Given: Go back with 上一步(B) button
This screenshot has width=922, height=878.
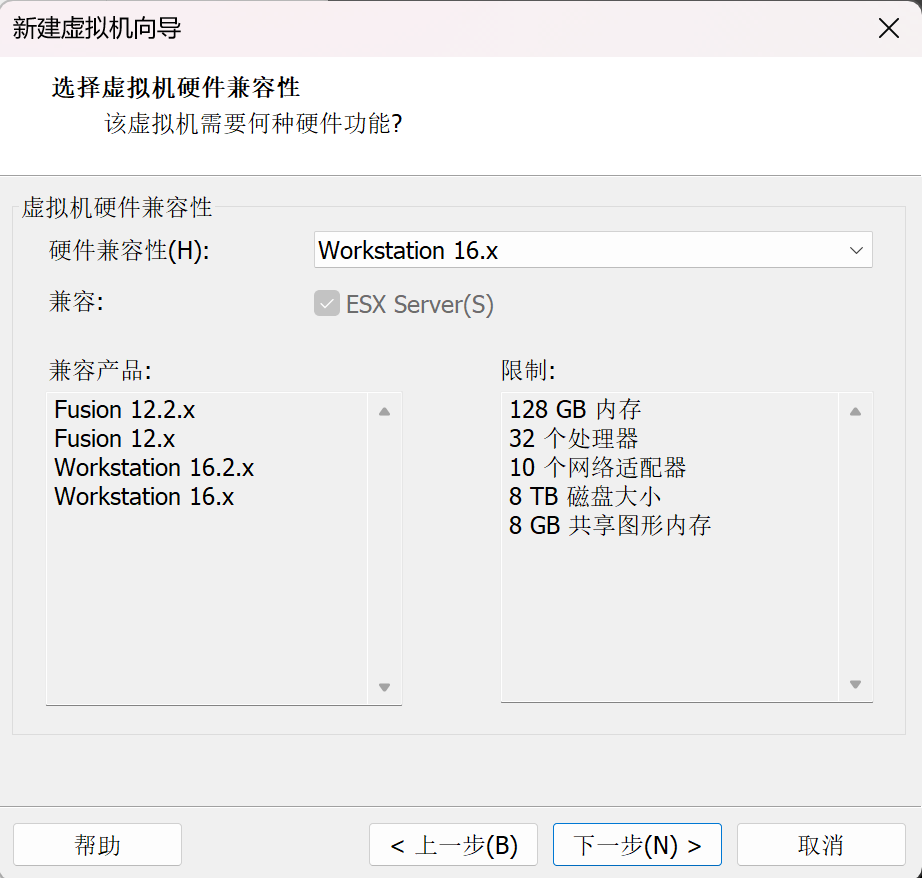Looking at the screenshot, I should coord(453,844).
